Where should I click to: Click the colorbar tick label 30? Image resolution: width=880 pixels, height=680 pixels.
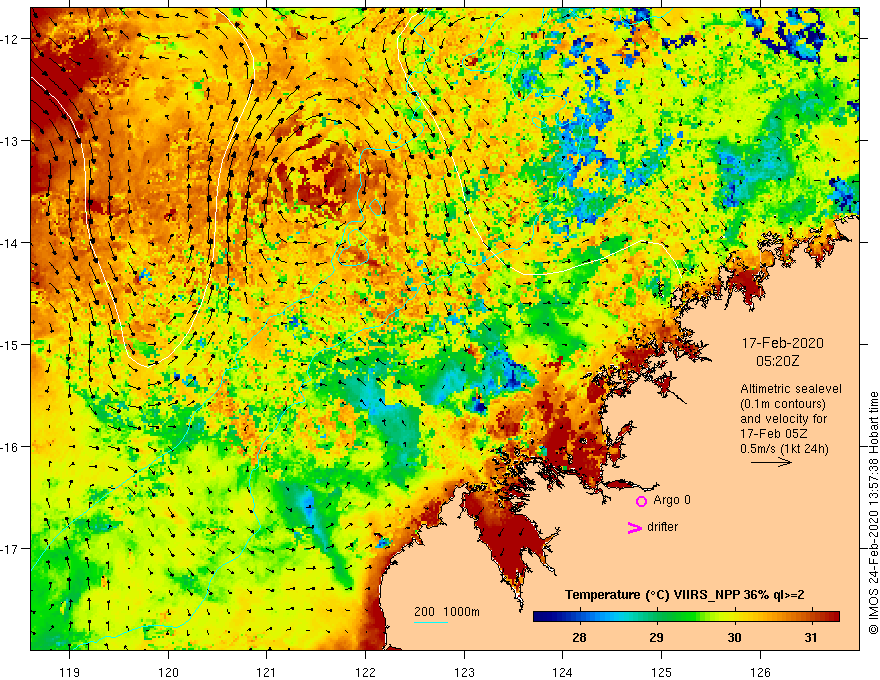[734, 638]
